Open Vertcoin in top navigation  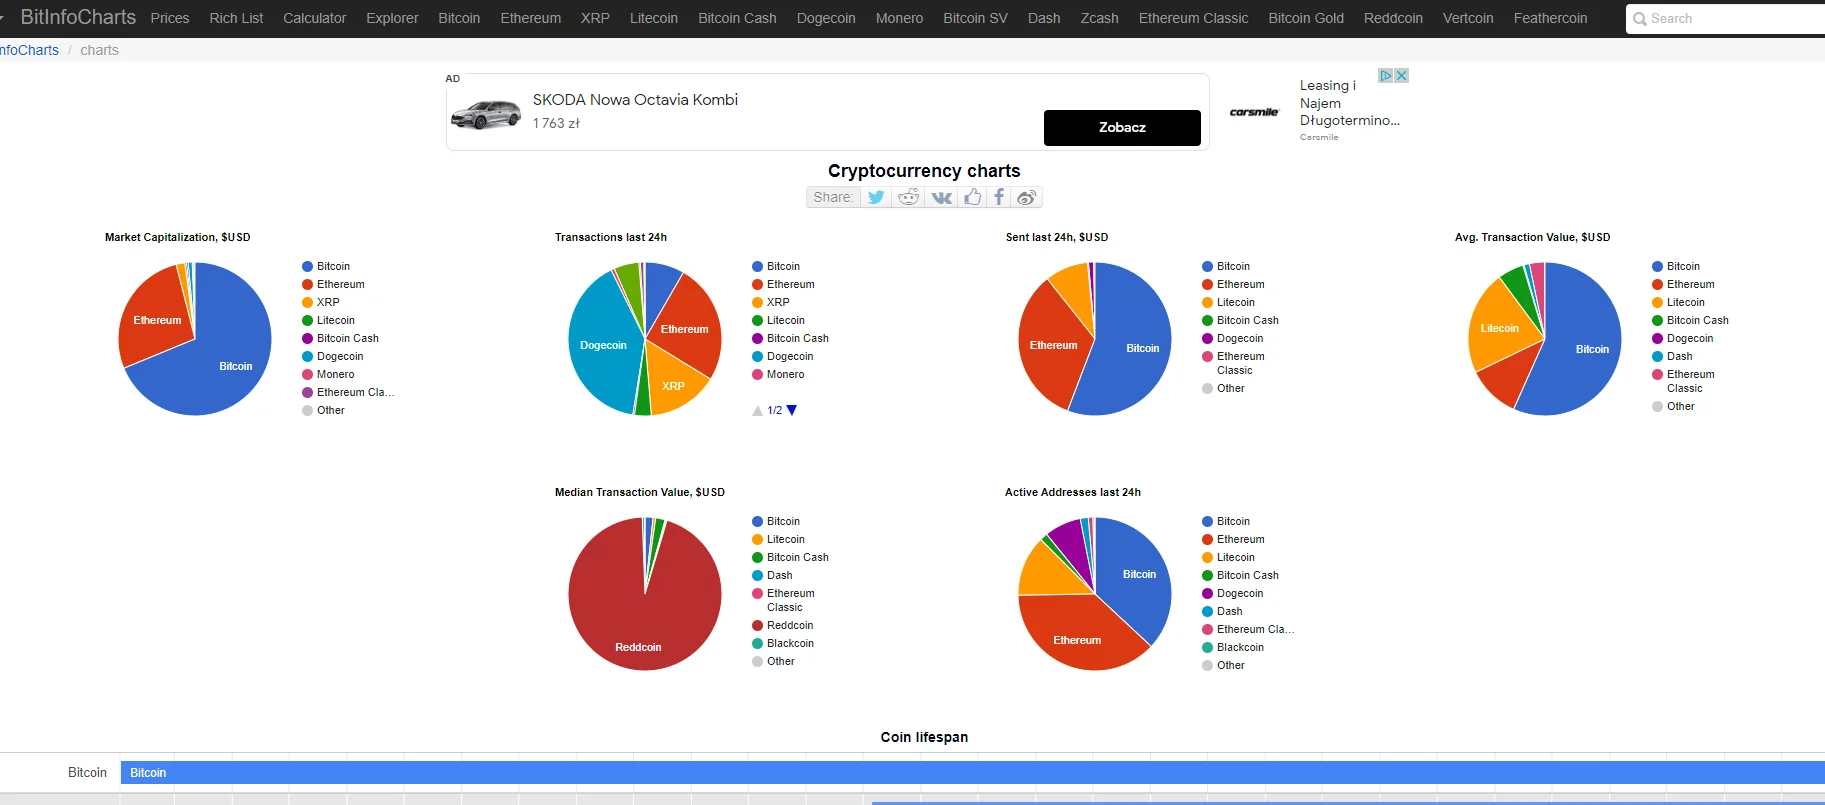point(1468,18)
